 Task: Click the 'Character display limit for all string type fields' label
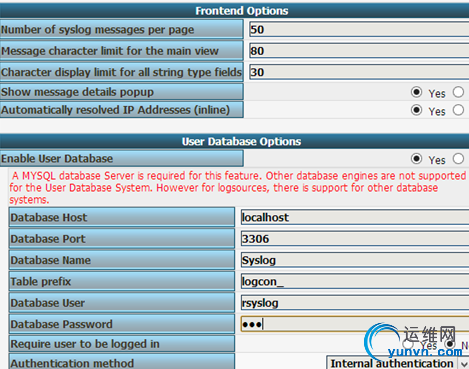coord(121,72)
